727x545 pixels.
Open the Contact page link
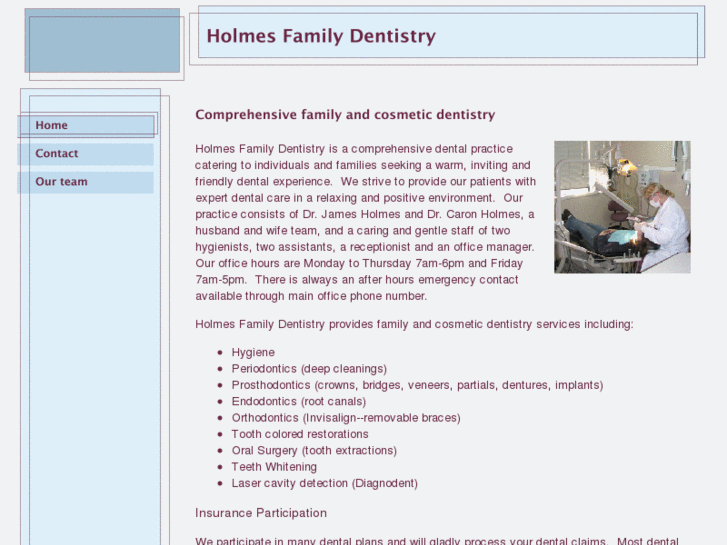coord(86,154)
